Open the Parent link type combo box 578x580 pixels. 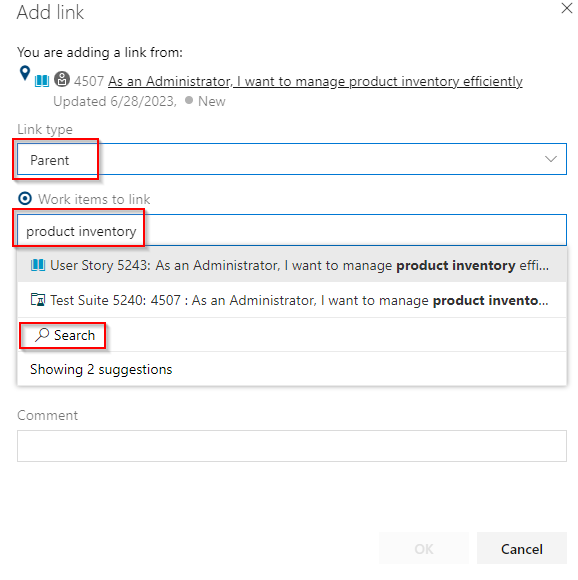pos(292,159)
